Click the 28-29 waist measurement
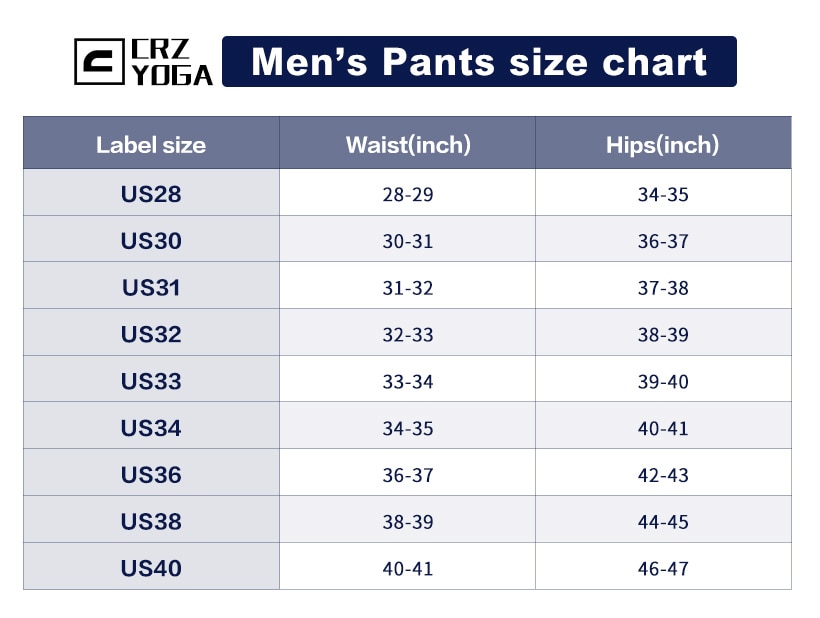This screenshot has height=618, width=820. coord(408,194)
